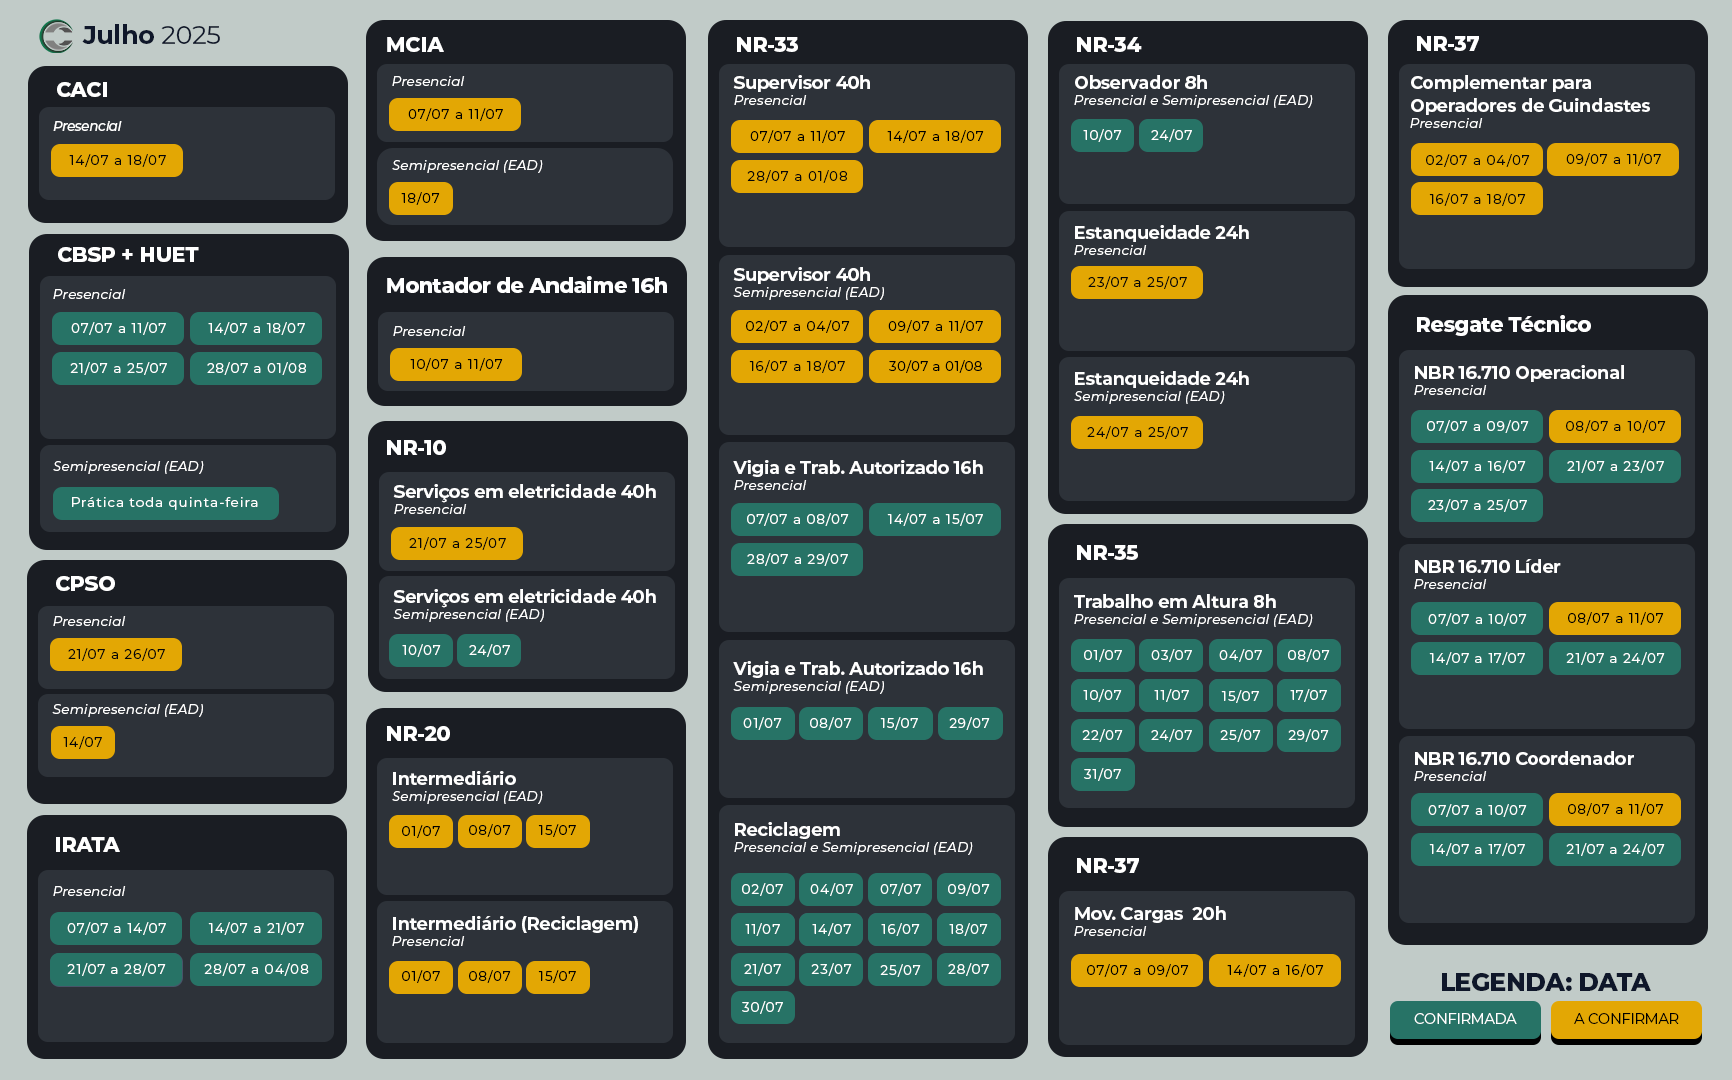Select Mov. Cargas 20h date 14/07 a 16/07
Viewport: 1732px width, 1080px height.
1275,970
